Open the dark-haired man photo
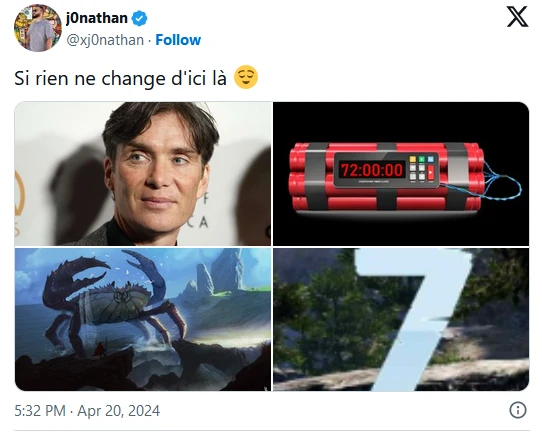Viewport: 542px width, 440px height. [143, 174]
